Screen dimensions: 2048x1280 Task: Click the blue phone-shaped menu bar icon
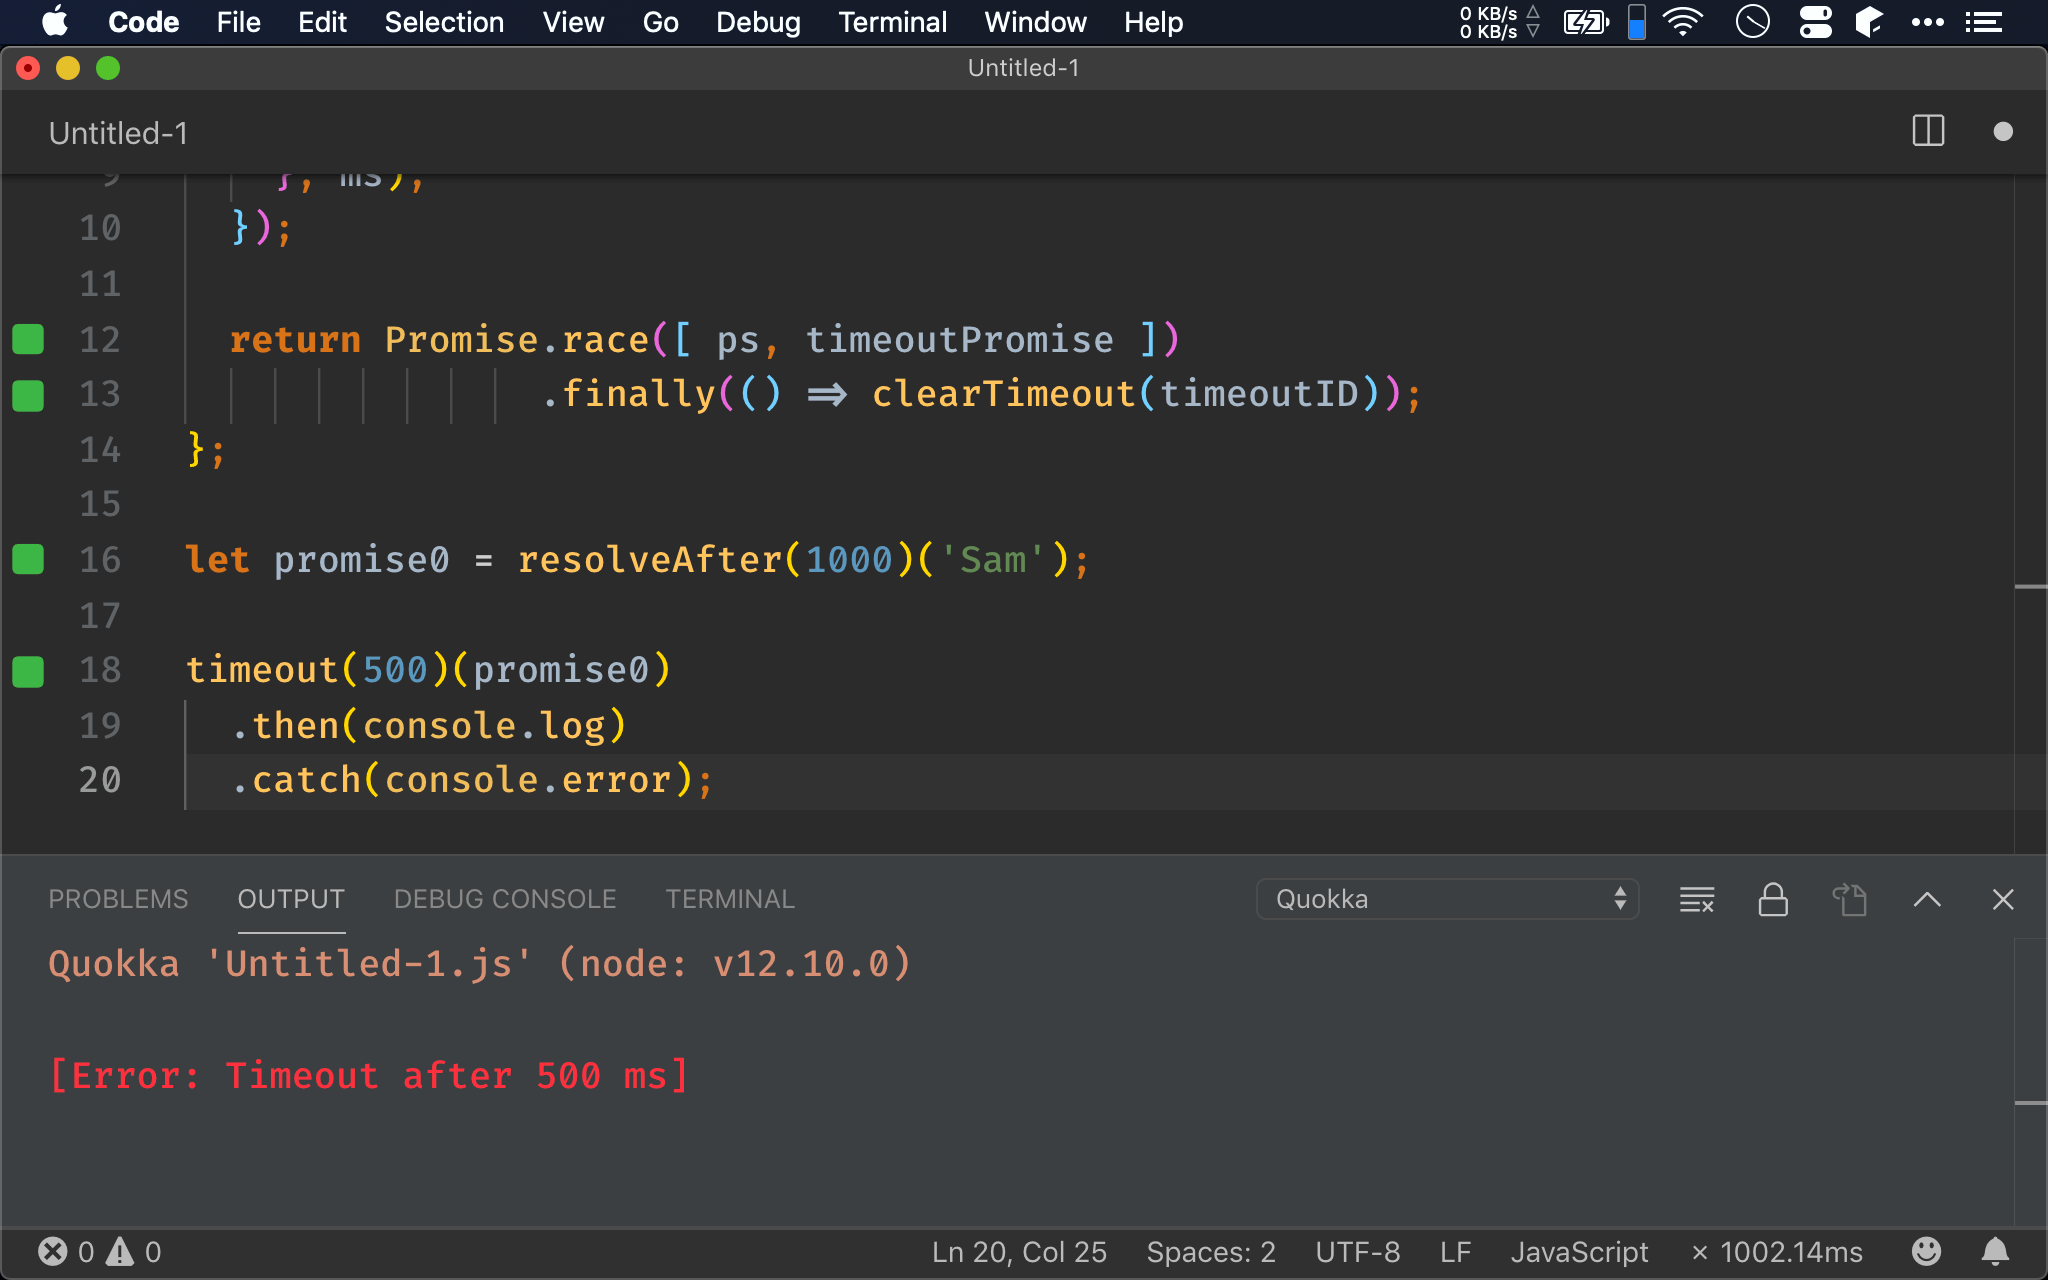1637,22
